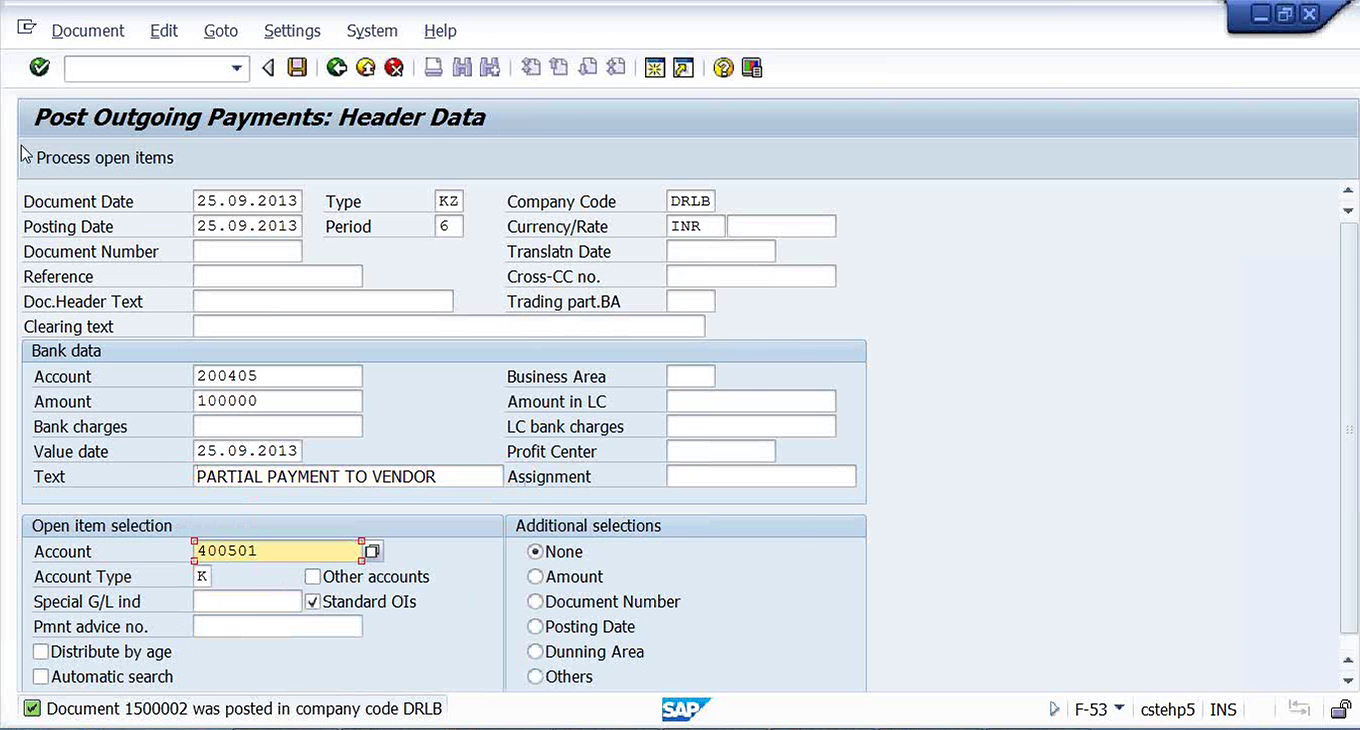Click the Doc.Header Text field
The image size is (1360, 730).
pyautogui.click(x=323, y=301)
